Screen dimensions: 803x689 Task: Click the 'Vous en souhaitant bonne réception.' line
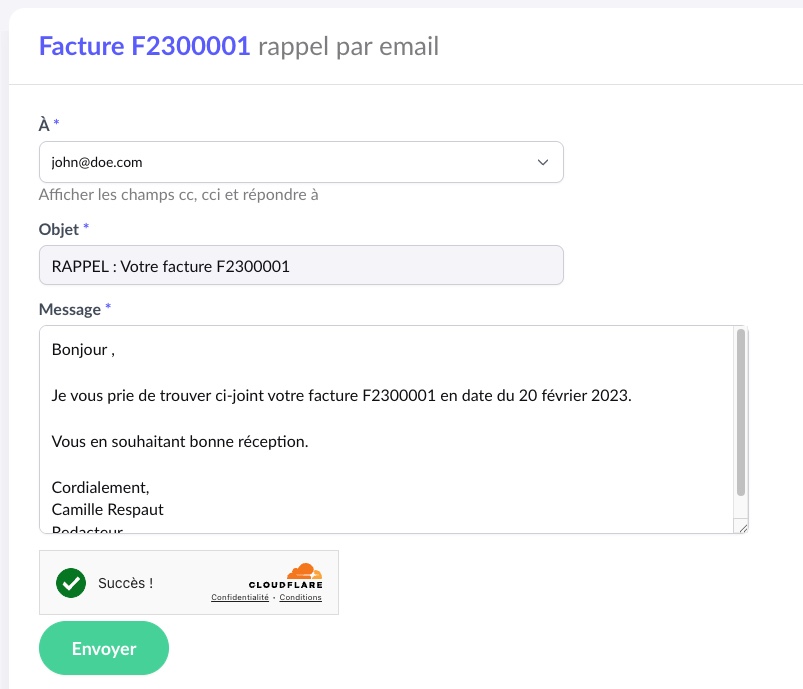click(x=180, y=442)
